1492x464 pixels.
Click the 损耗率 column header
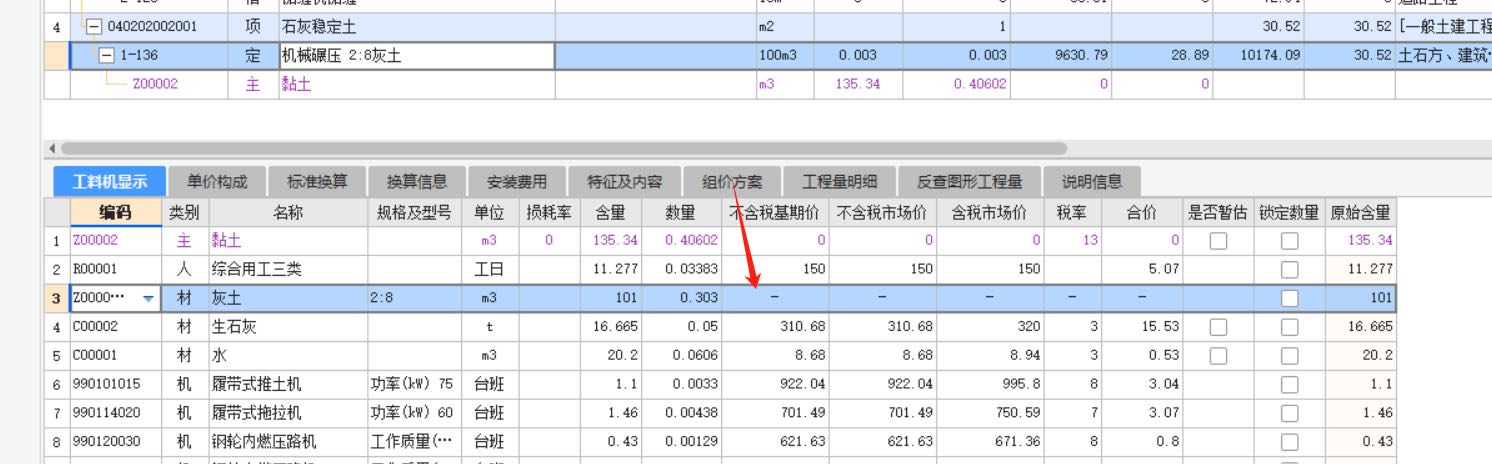(549, 212)
